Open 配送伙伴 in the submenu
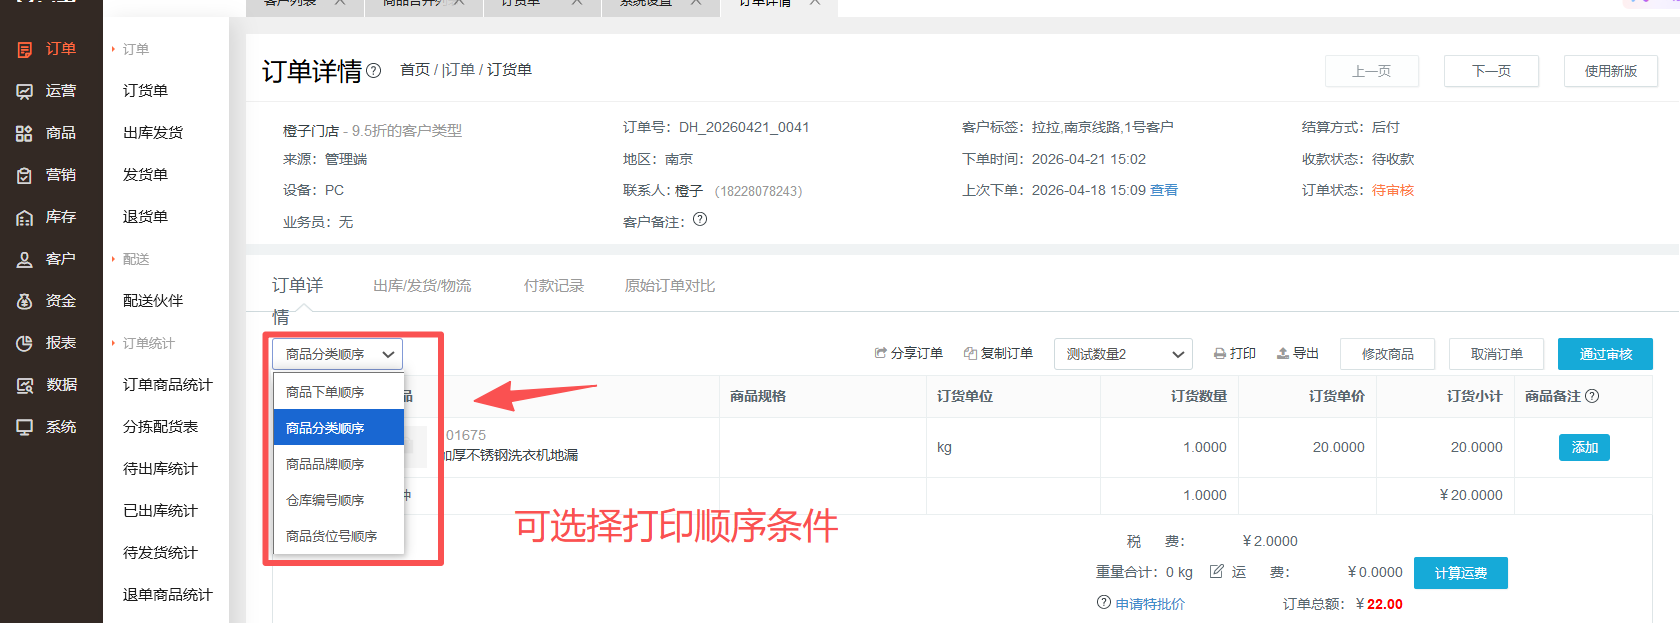Screen dimensions: 1680x623 coord(153,301)
